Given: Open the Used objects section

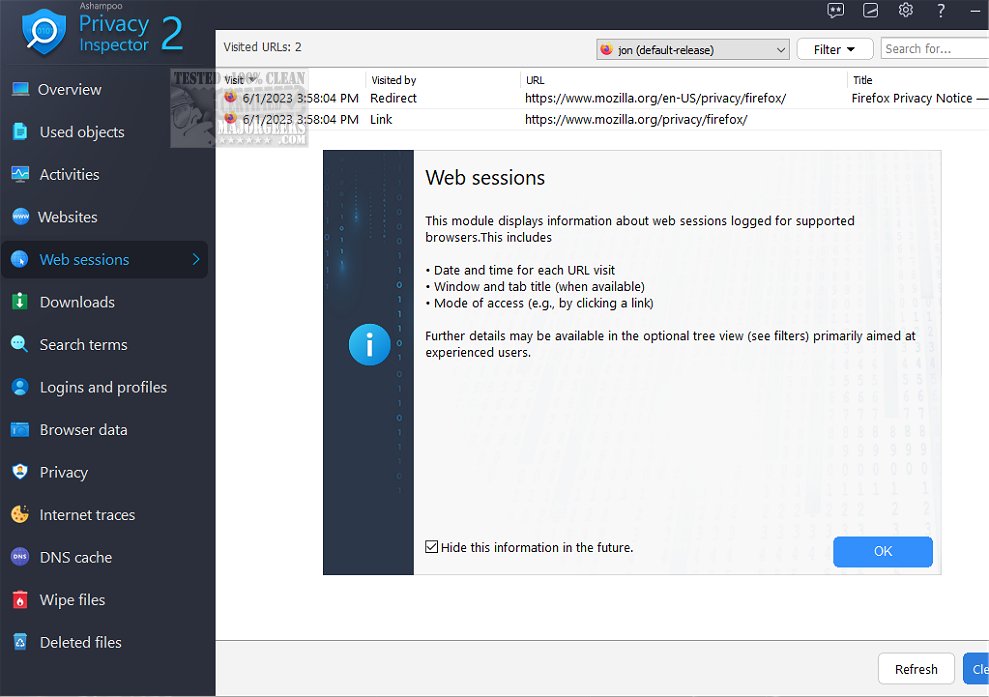Looking at the screenshot, I should [82, 132].
